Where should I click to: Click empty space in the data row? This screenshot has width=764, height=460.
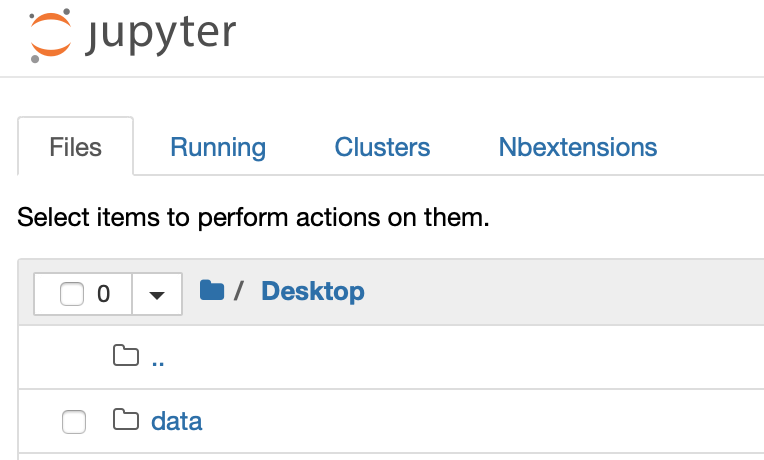(480, 421)
